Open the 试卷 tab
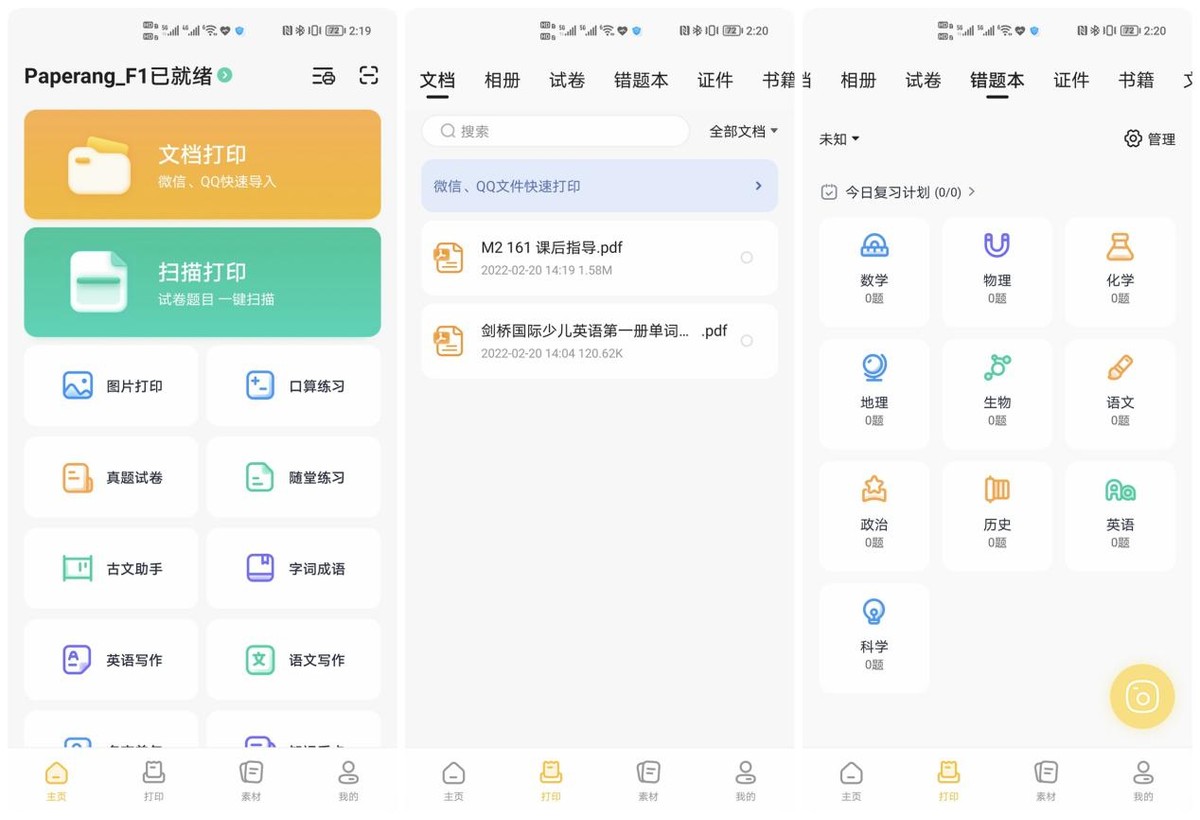Viewport: 1200px width, 820px height. click(x=567, y=80)
